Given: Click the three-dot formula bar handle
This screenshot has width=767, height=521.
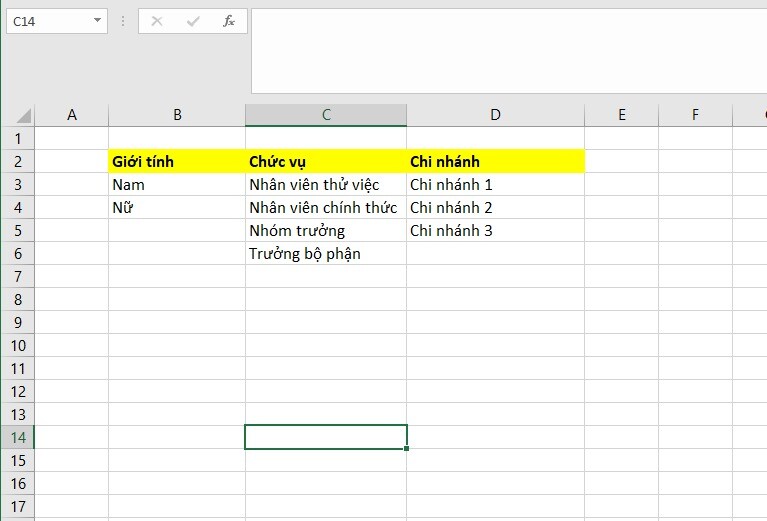Looking at the screenshot, I should coord(123,21).
